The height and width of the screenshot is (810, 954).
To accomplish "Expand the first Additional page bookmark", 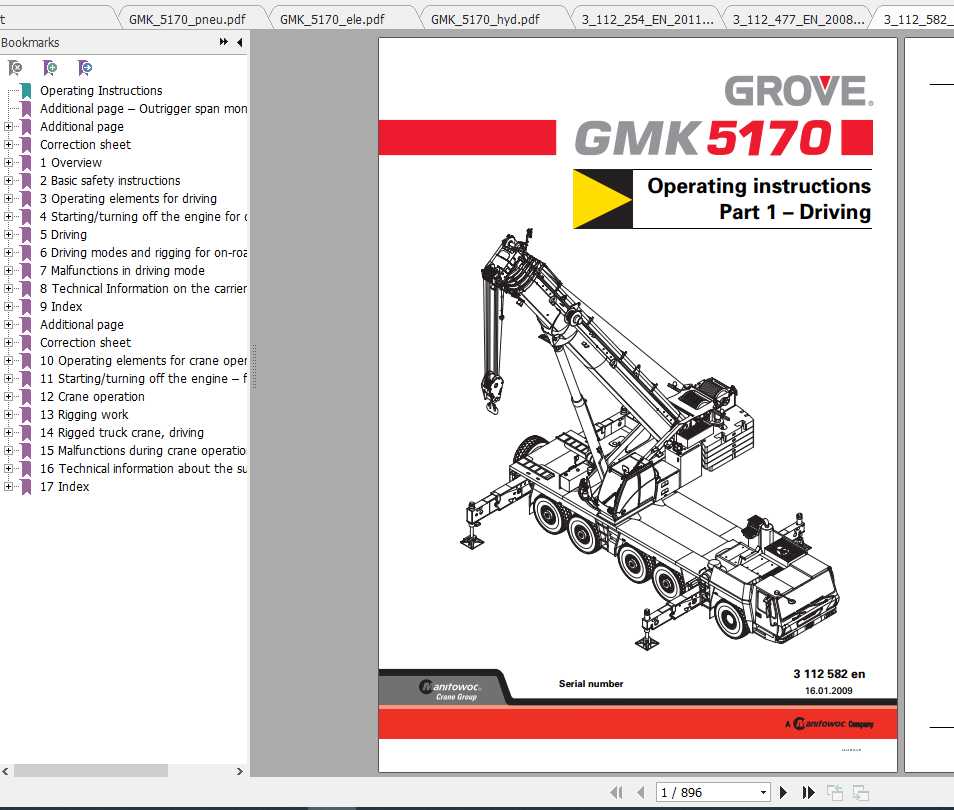I will [8, 127].
